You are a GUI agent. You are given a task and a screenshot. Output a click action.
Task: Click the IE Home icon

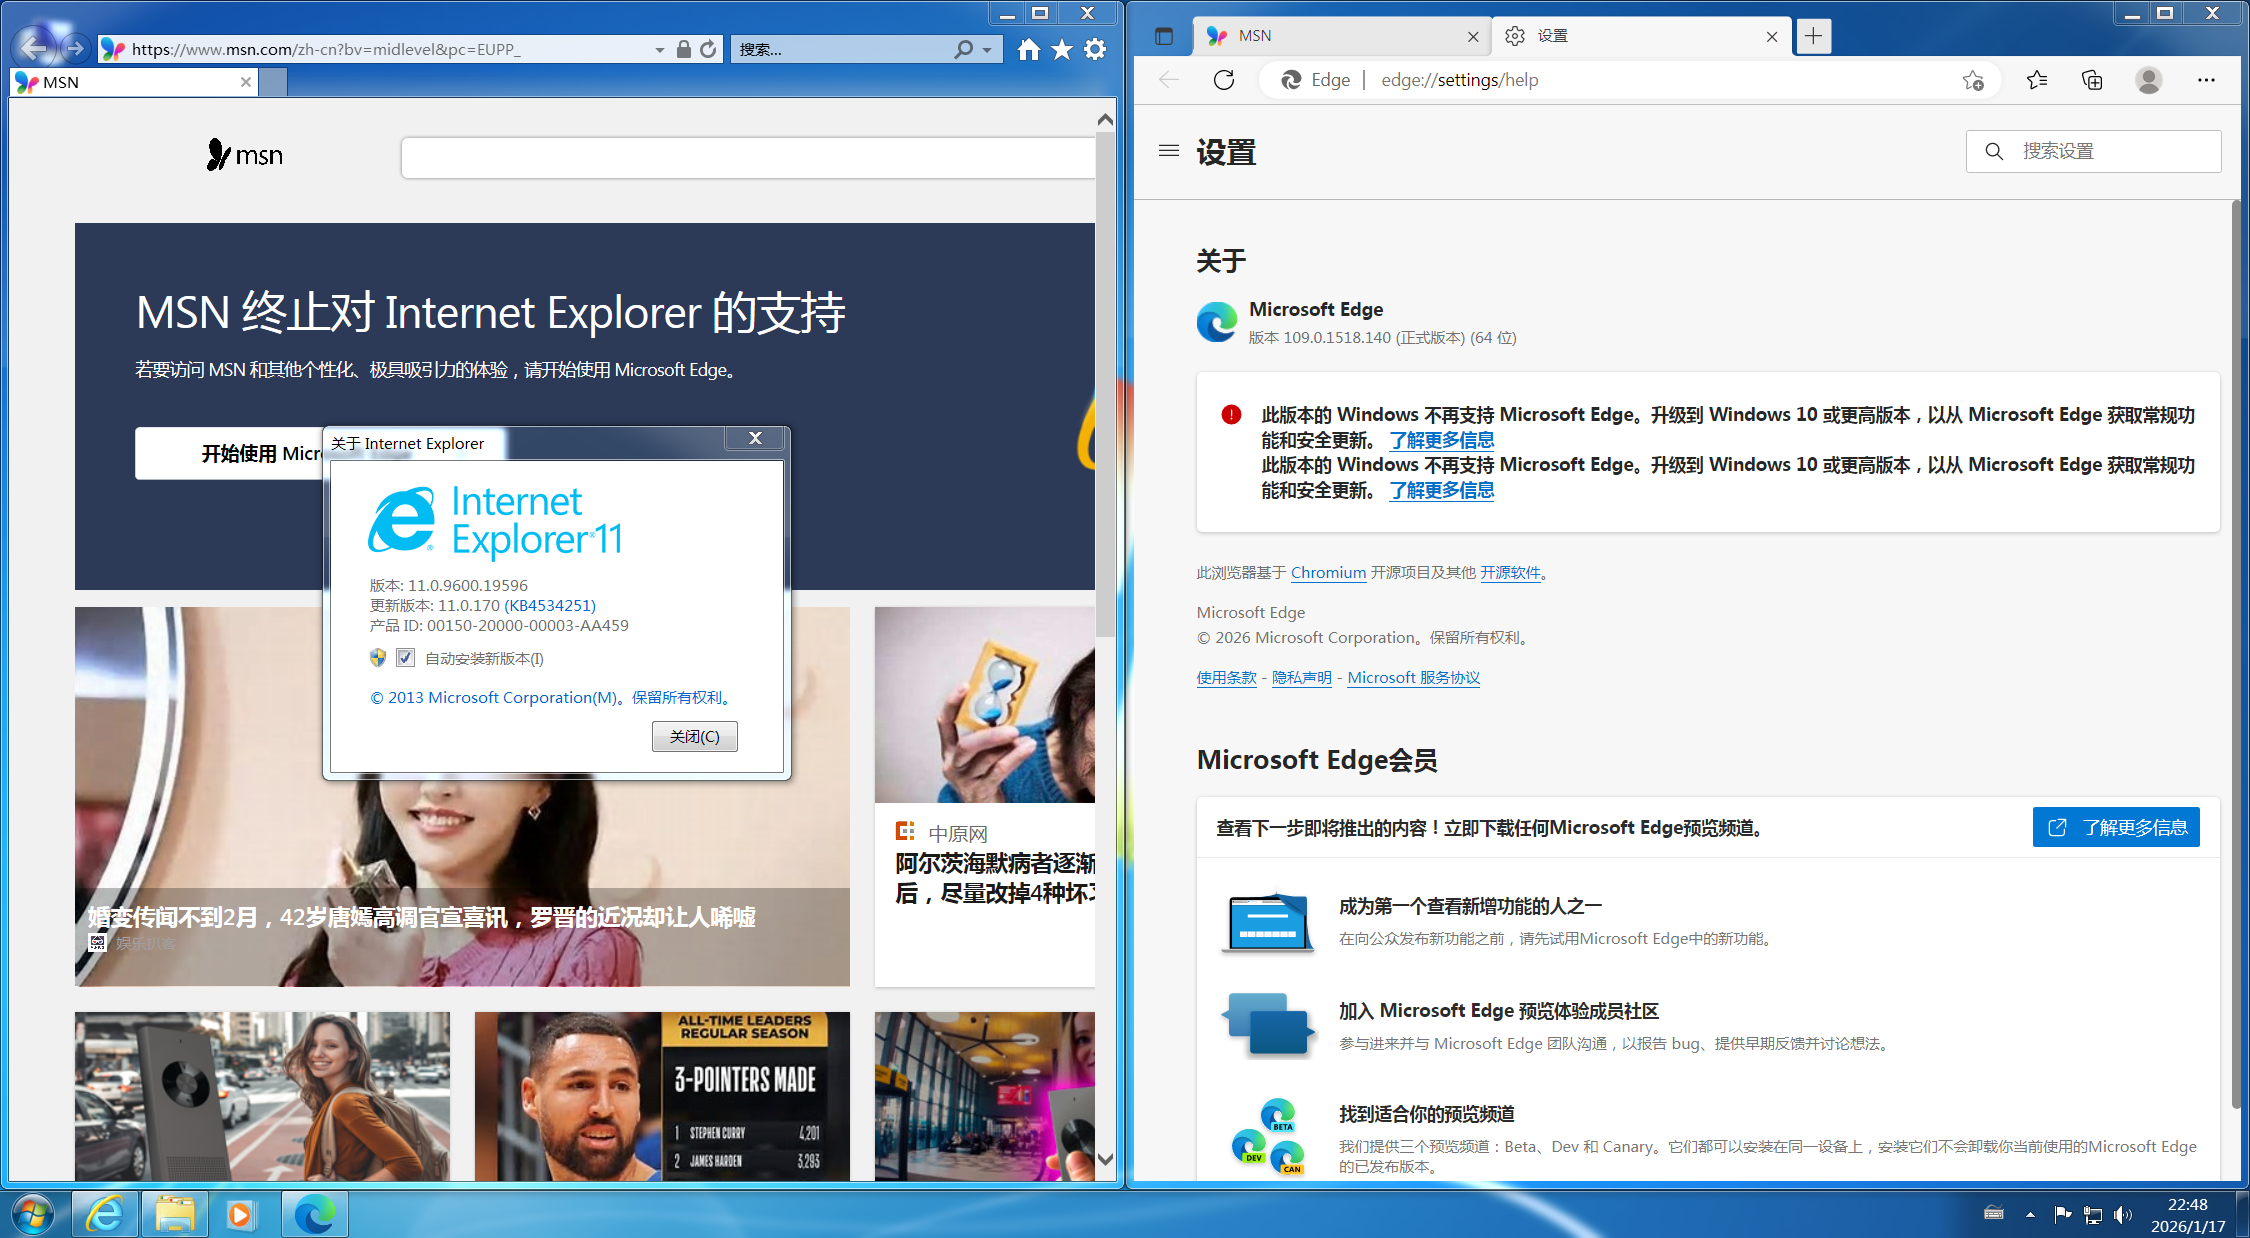click(1028, 49)
